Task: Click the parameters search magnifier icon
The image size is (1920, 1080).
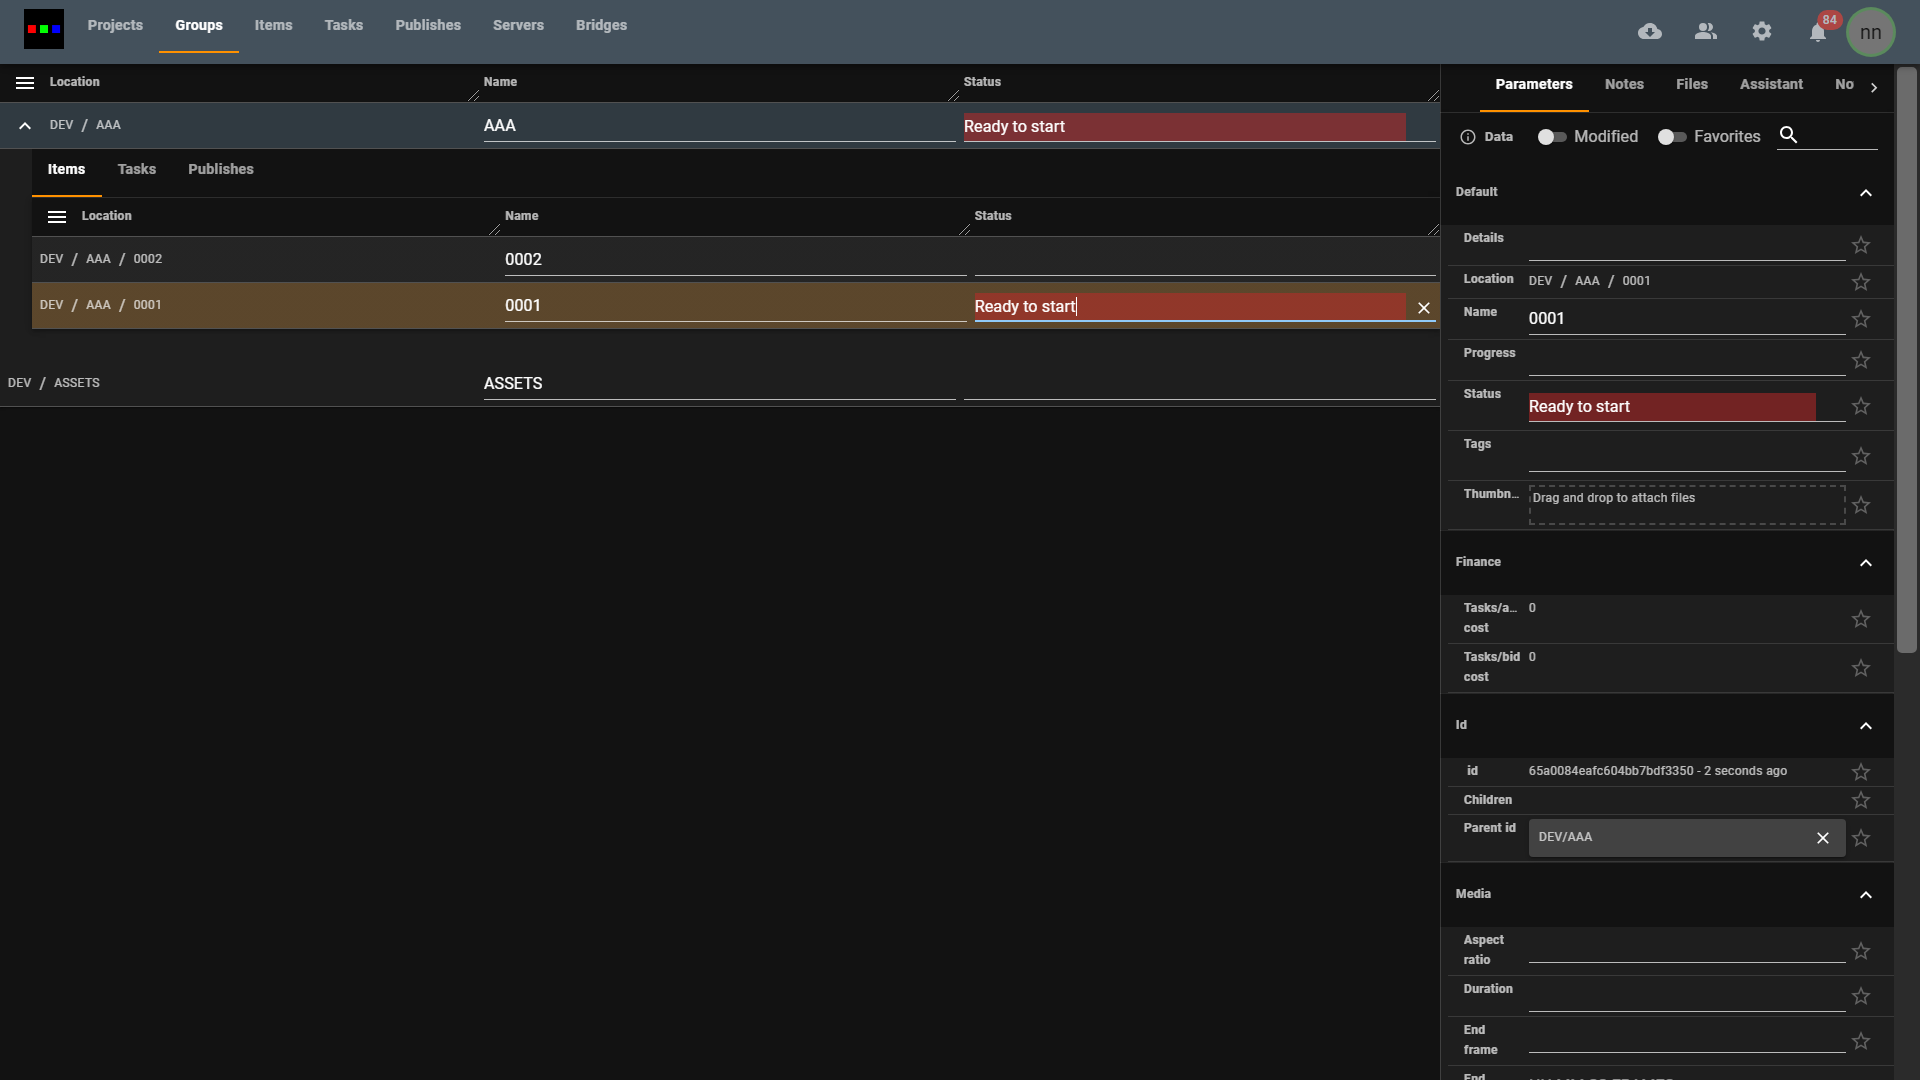Action: [1789, 135]
